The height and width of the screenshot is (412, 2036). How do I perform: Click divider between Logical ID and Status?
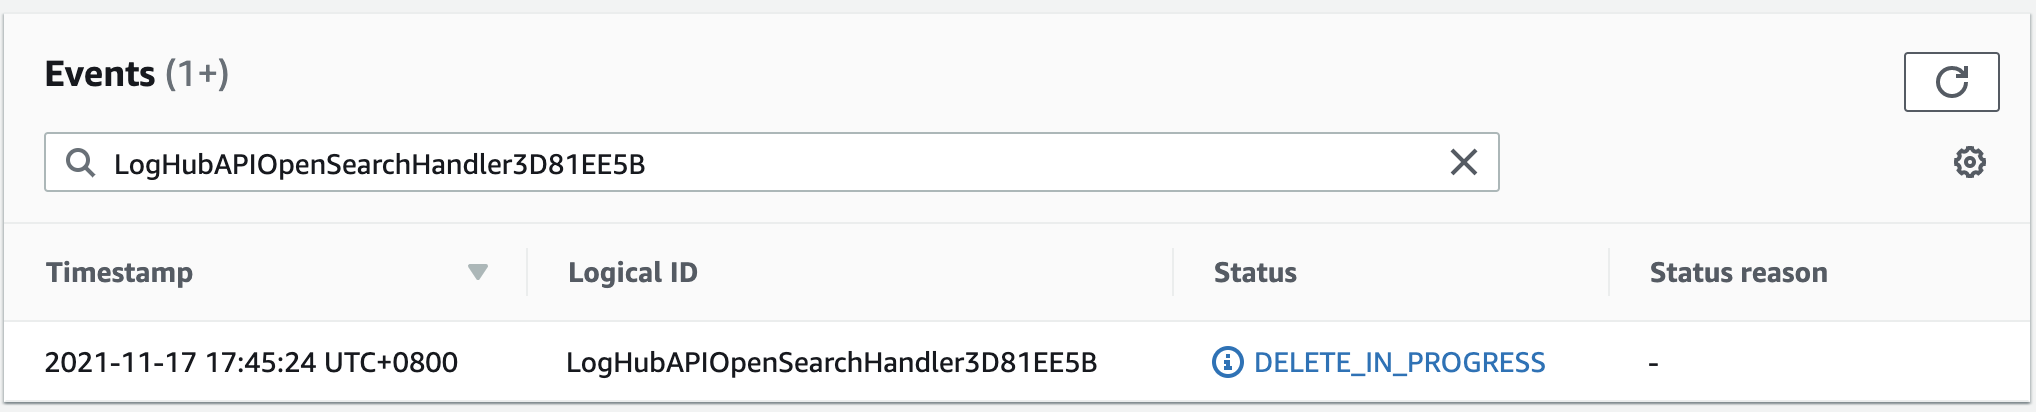pyautogui.click(x=1173, y=272)
